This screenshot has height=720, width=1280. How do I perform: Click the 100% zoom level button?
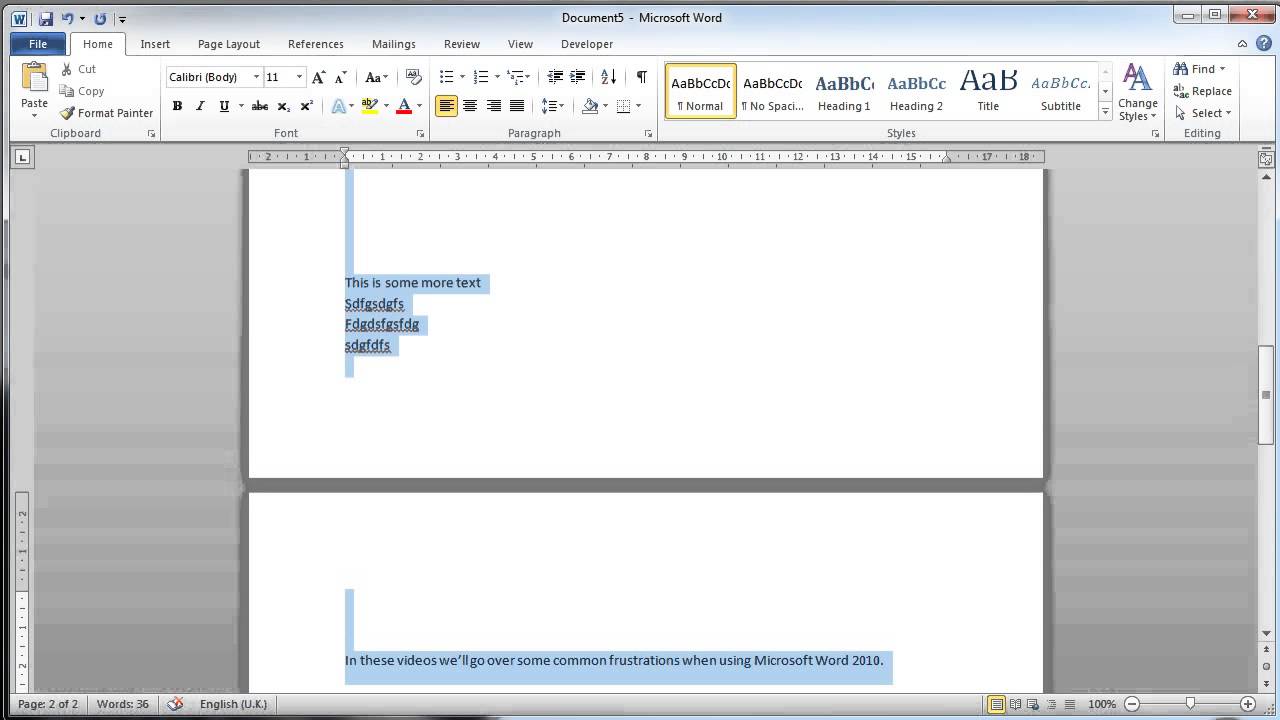tap(1102, 704)
